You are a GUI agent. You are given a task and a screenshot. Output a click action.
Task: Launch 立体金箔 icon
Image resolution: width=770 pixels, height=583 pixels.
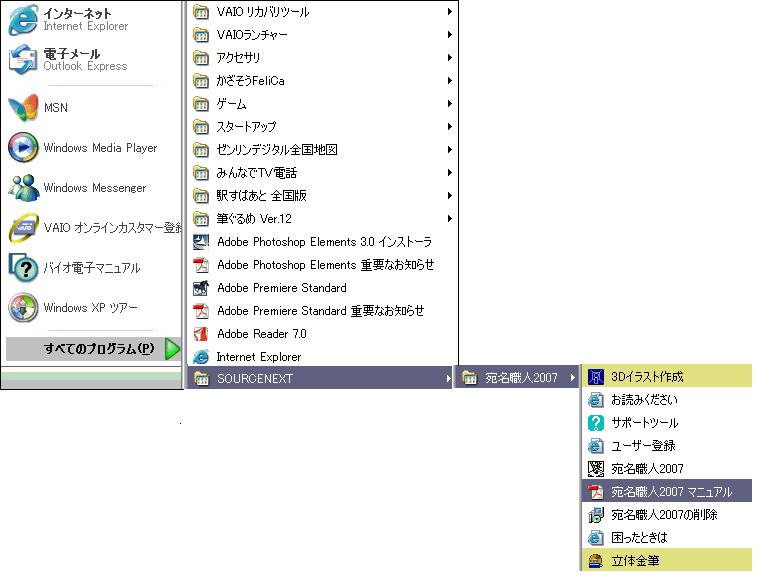tap(596, 560)
